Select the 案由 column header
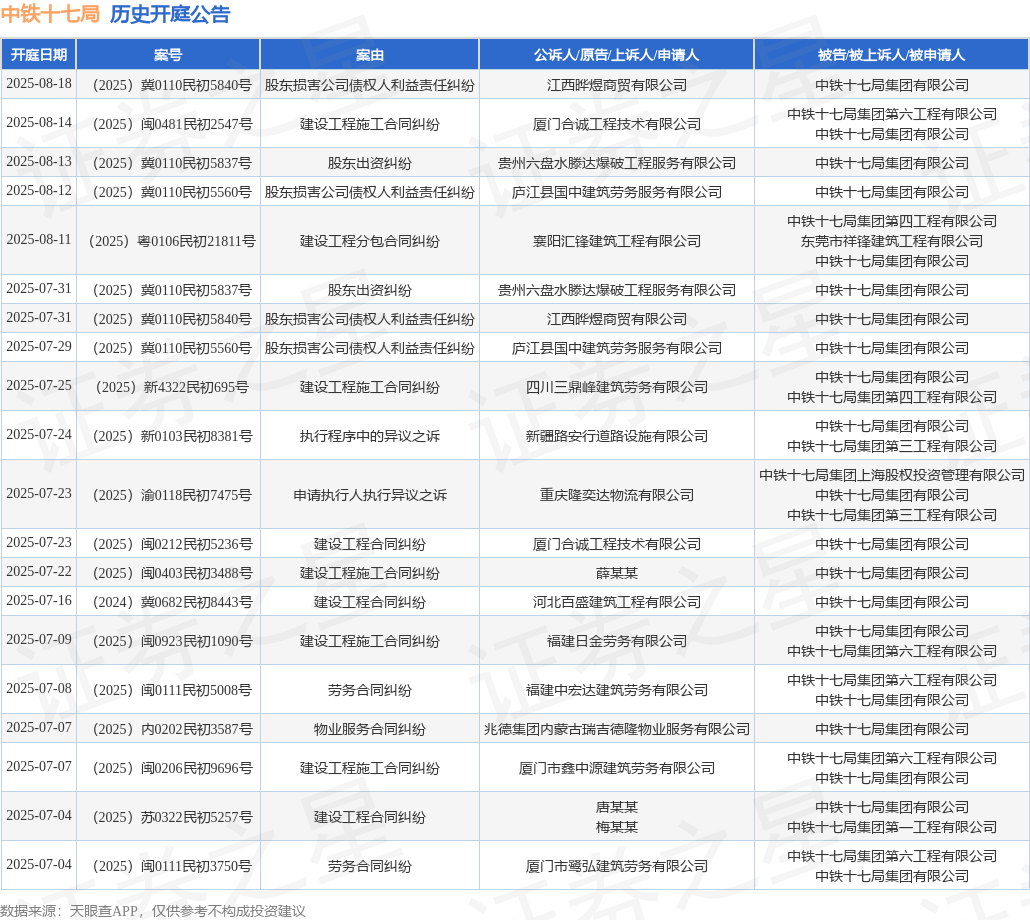Image resolution: width=1030 pixels, height=920 pixels. point(370,55)
